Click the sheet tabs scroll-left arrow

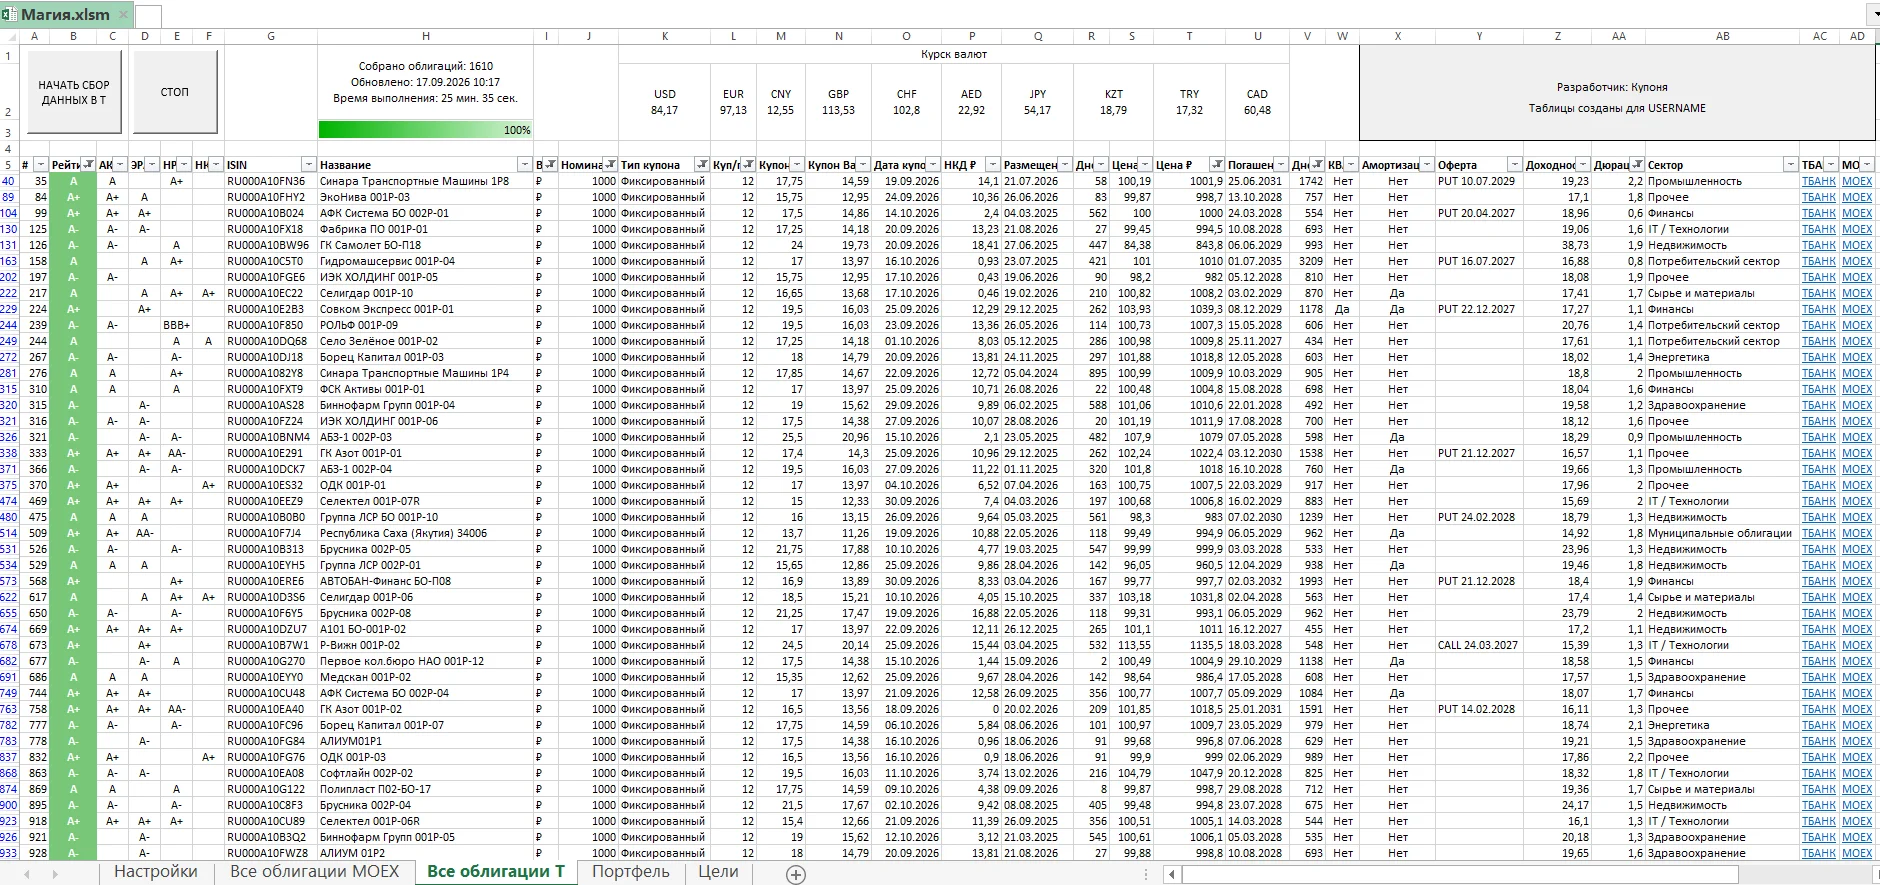click(x=27, y=874)
